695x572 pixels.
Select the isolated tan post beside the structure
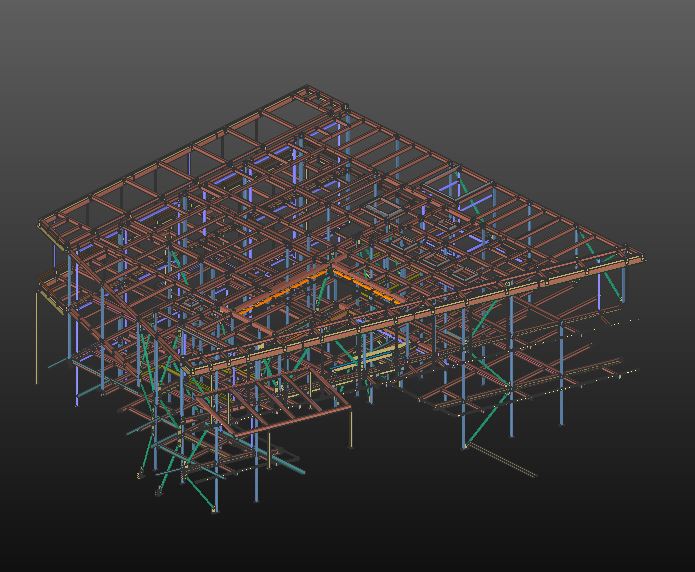point(36,337)
